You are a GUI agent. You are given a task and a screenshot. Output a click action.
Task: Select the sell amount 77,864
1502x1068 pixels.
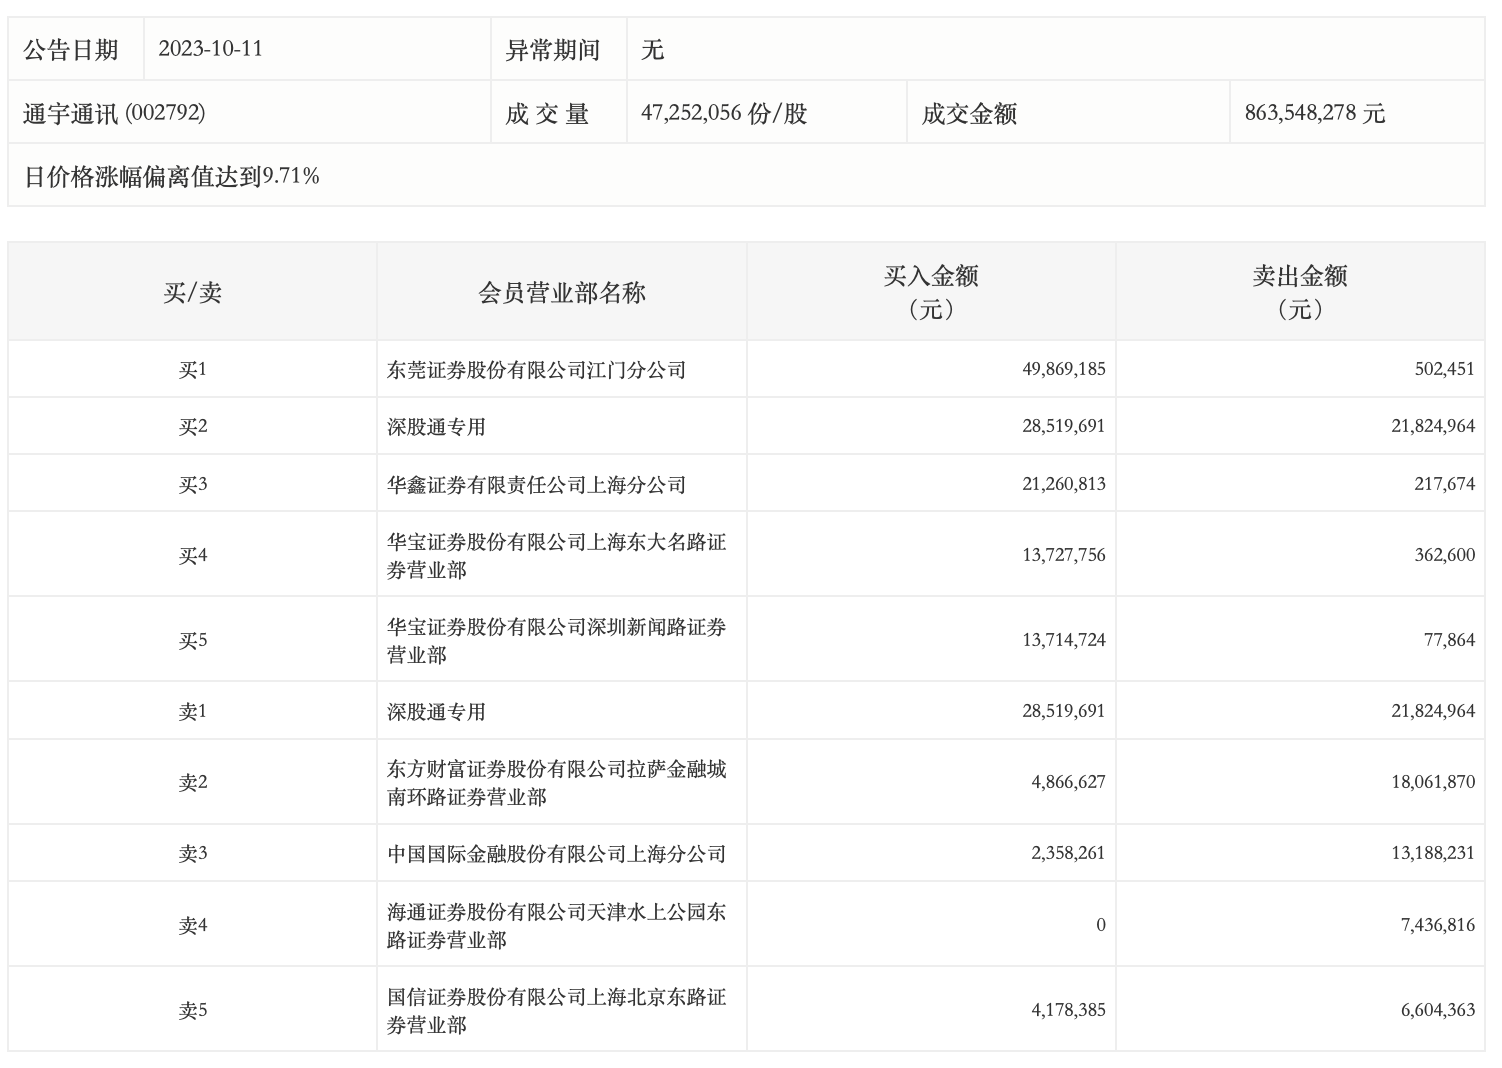pyautogui.click(x=1449, y=640)
